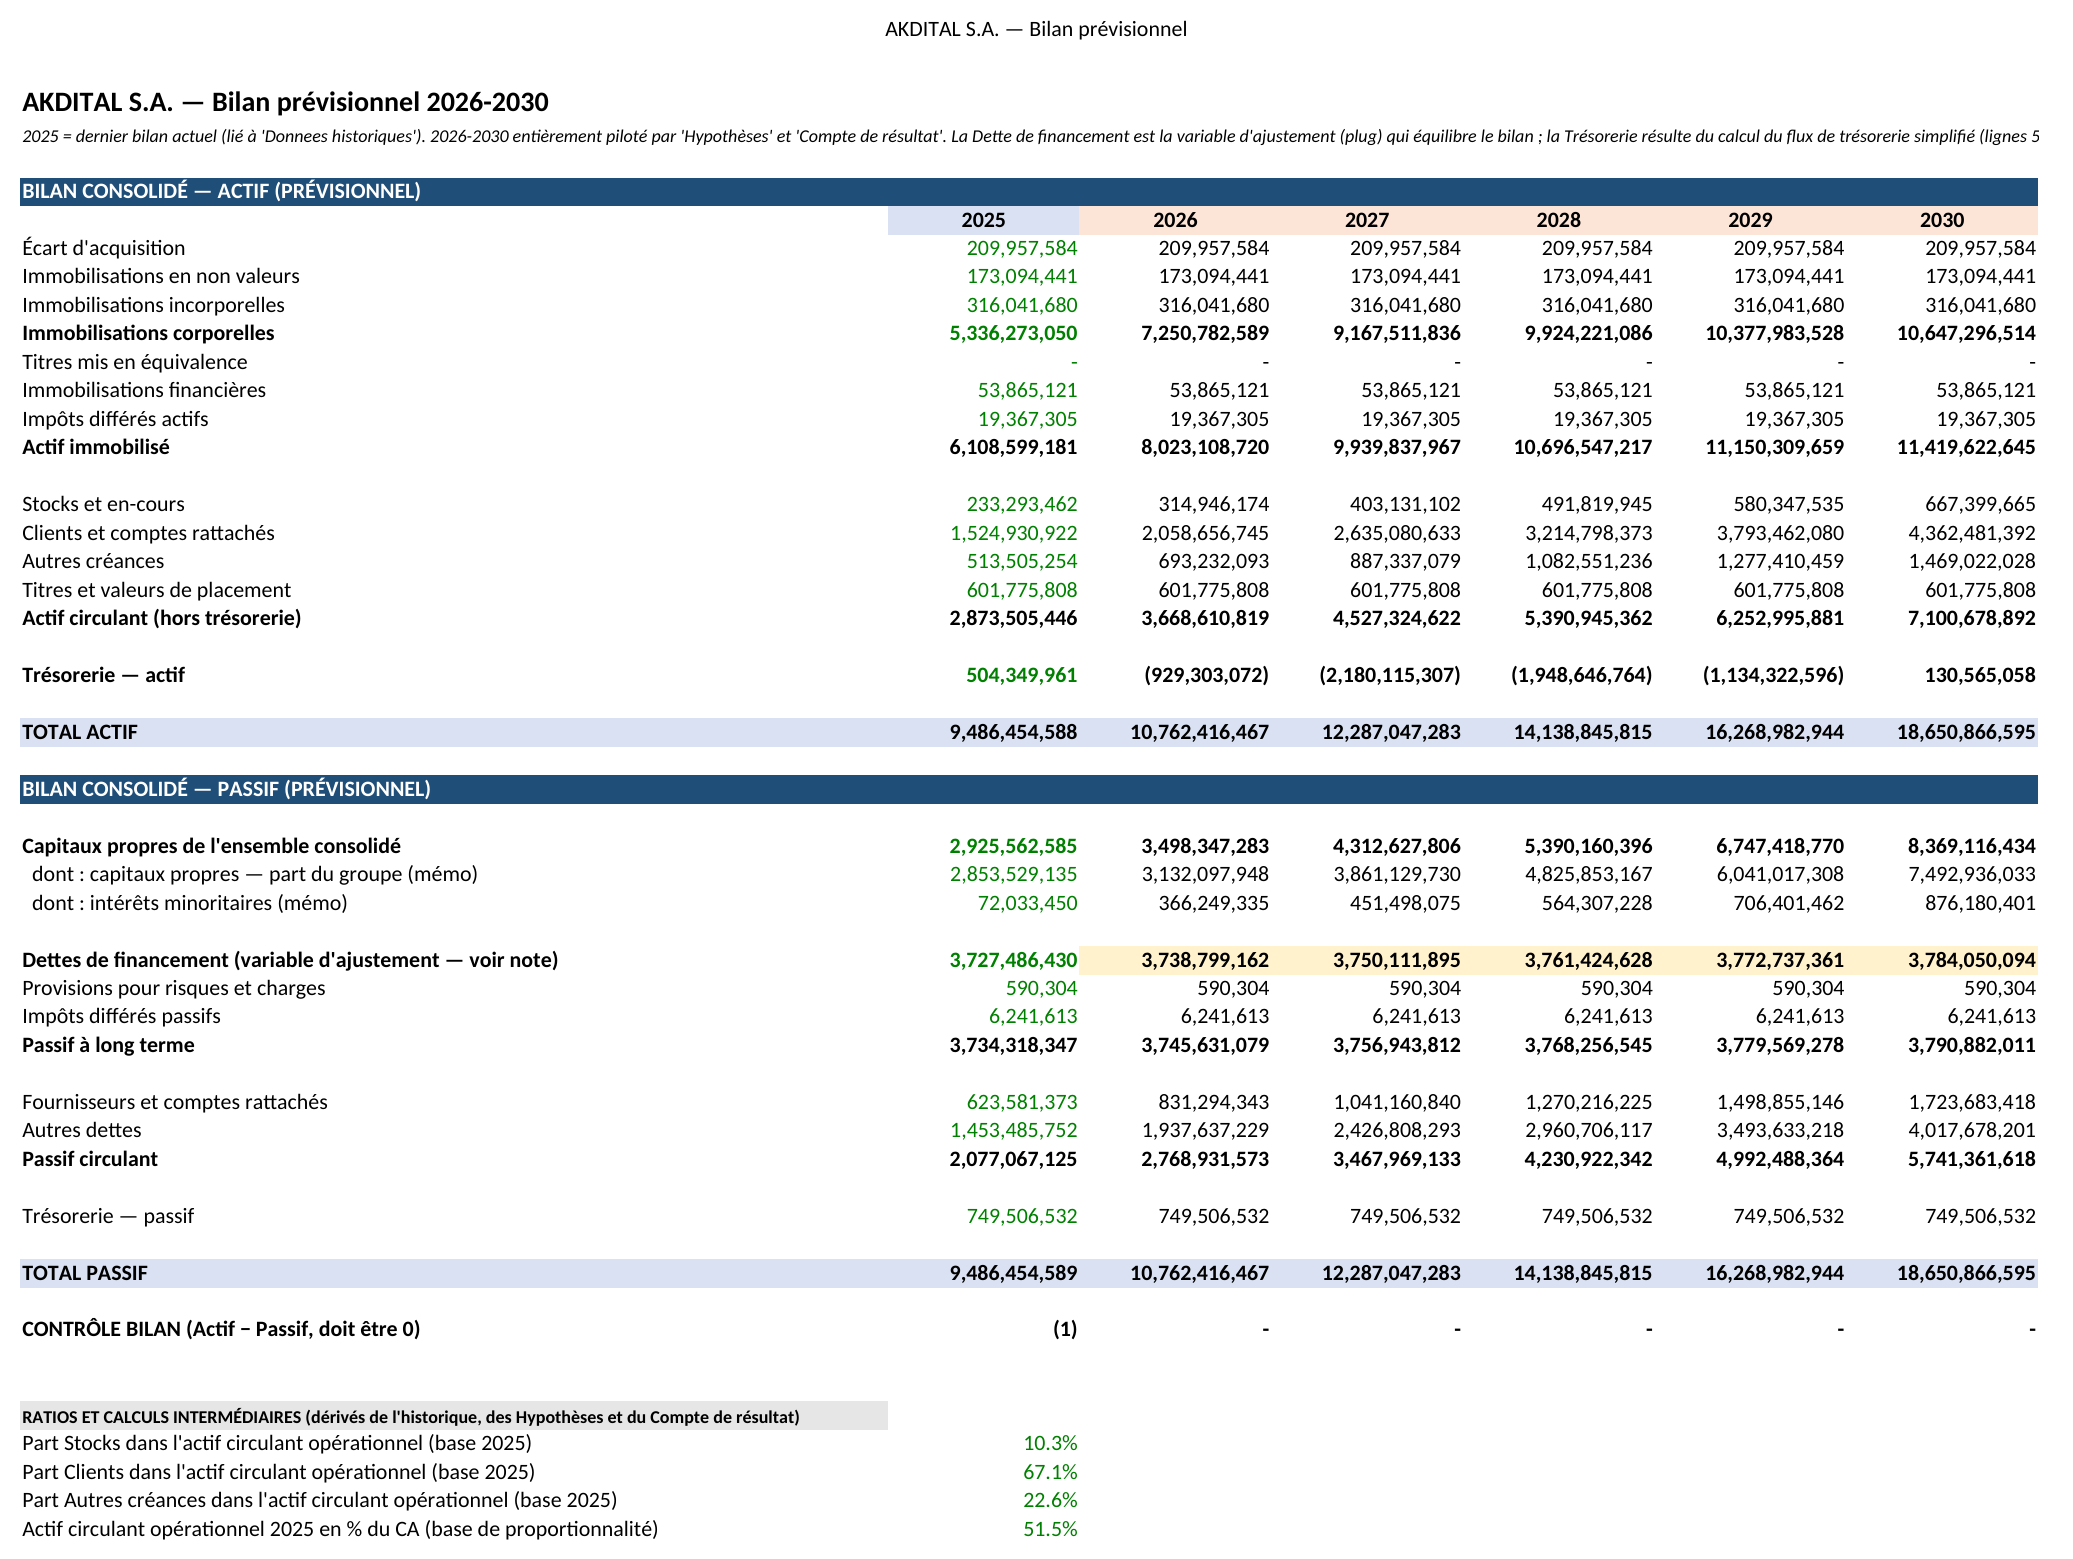Click the CONTRÔLE BILAN 2025 value (1)
This screenshot has width=2073, height=1559.
click(x=1064, y=1329)
